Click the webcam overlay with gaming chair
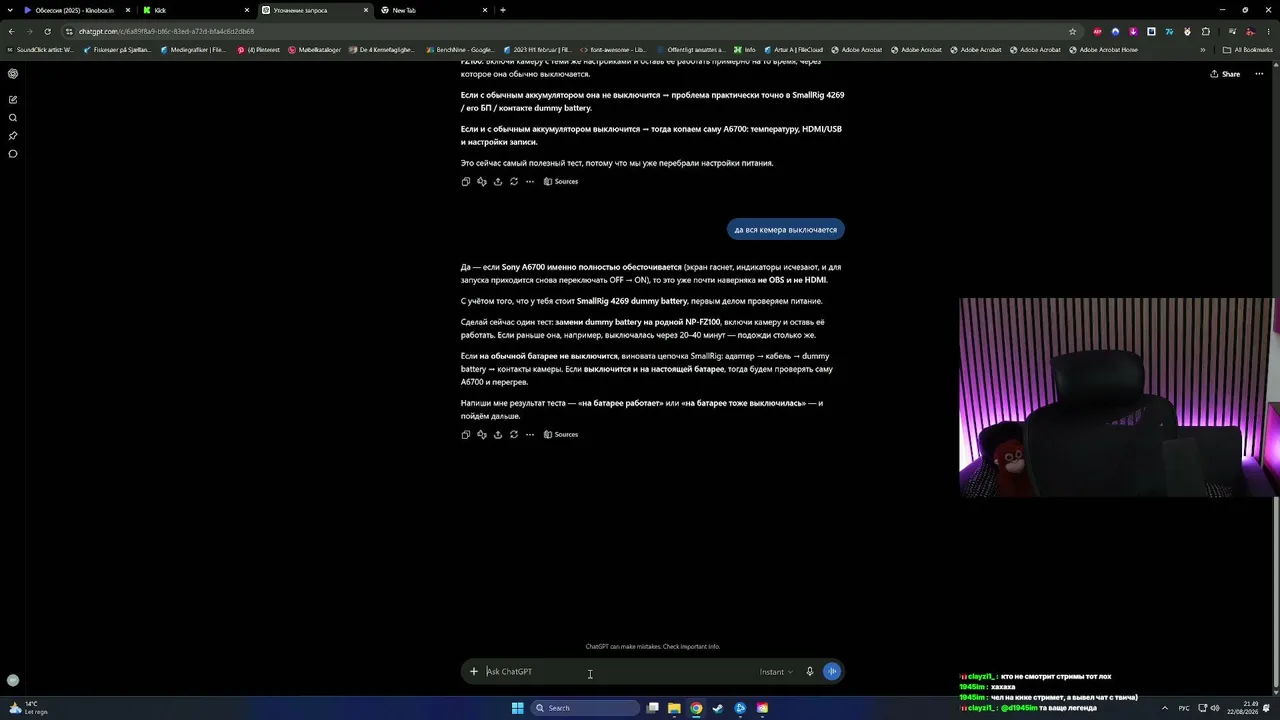Viewport: 1280px width, 720px height. coord(1119,397)
